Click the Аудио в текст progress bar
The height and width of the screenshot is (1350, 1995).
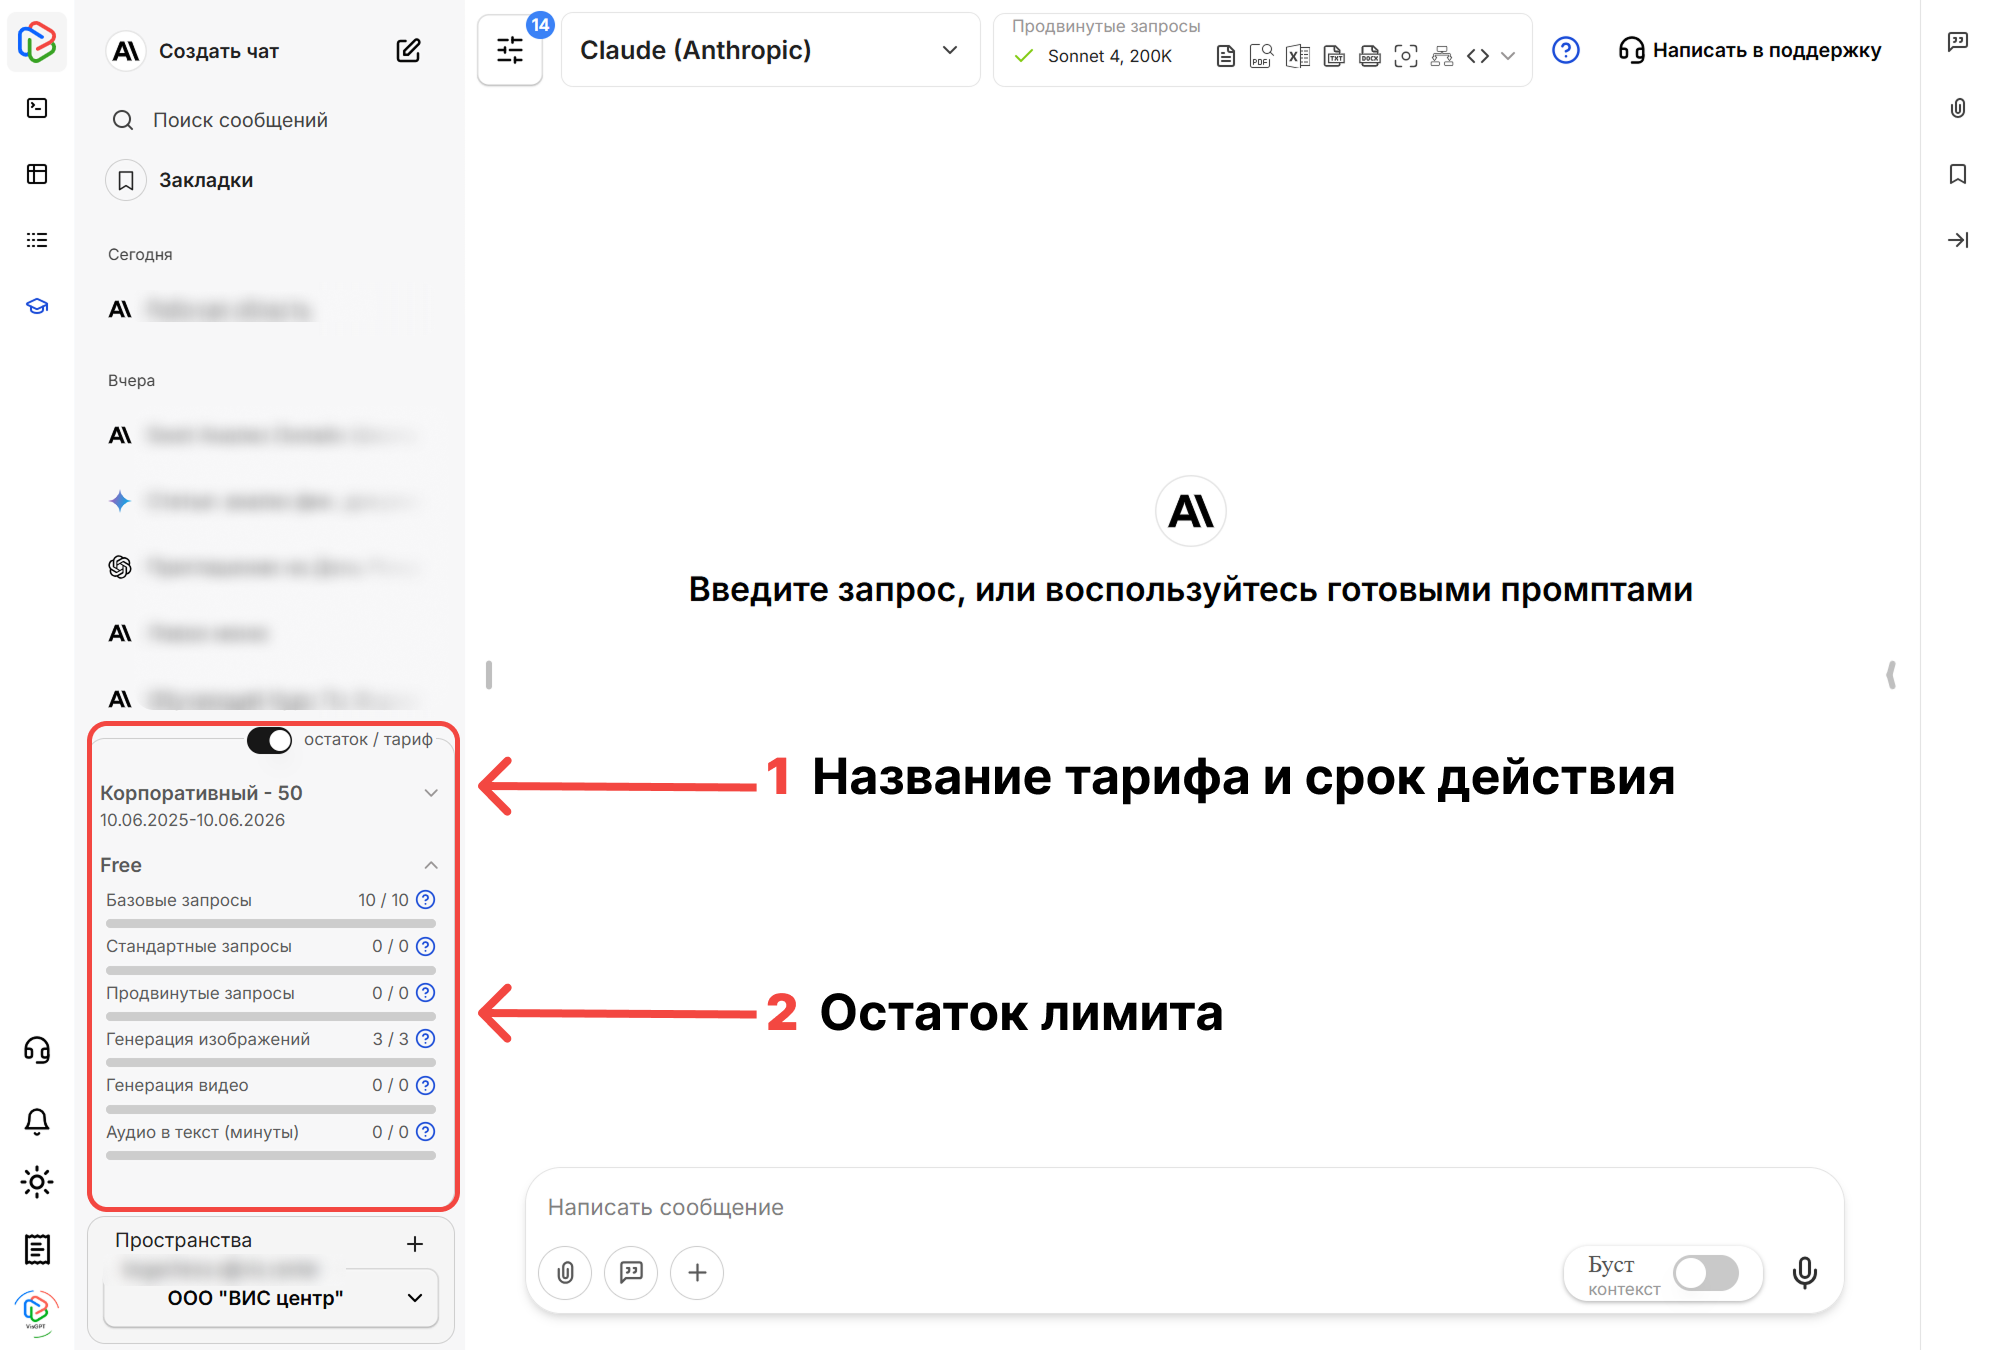[271, 1155]
